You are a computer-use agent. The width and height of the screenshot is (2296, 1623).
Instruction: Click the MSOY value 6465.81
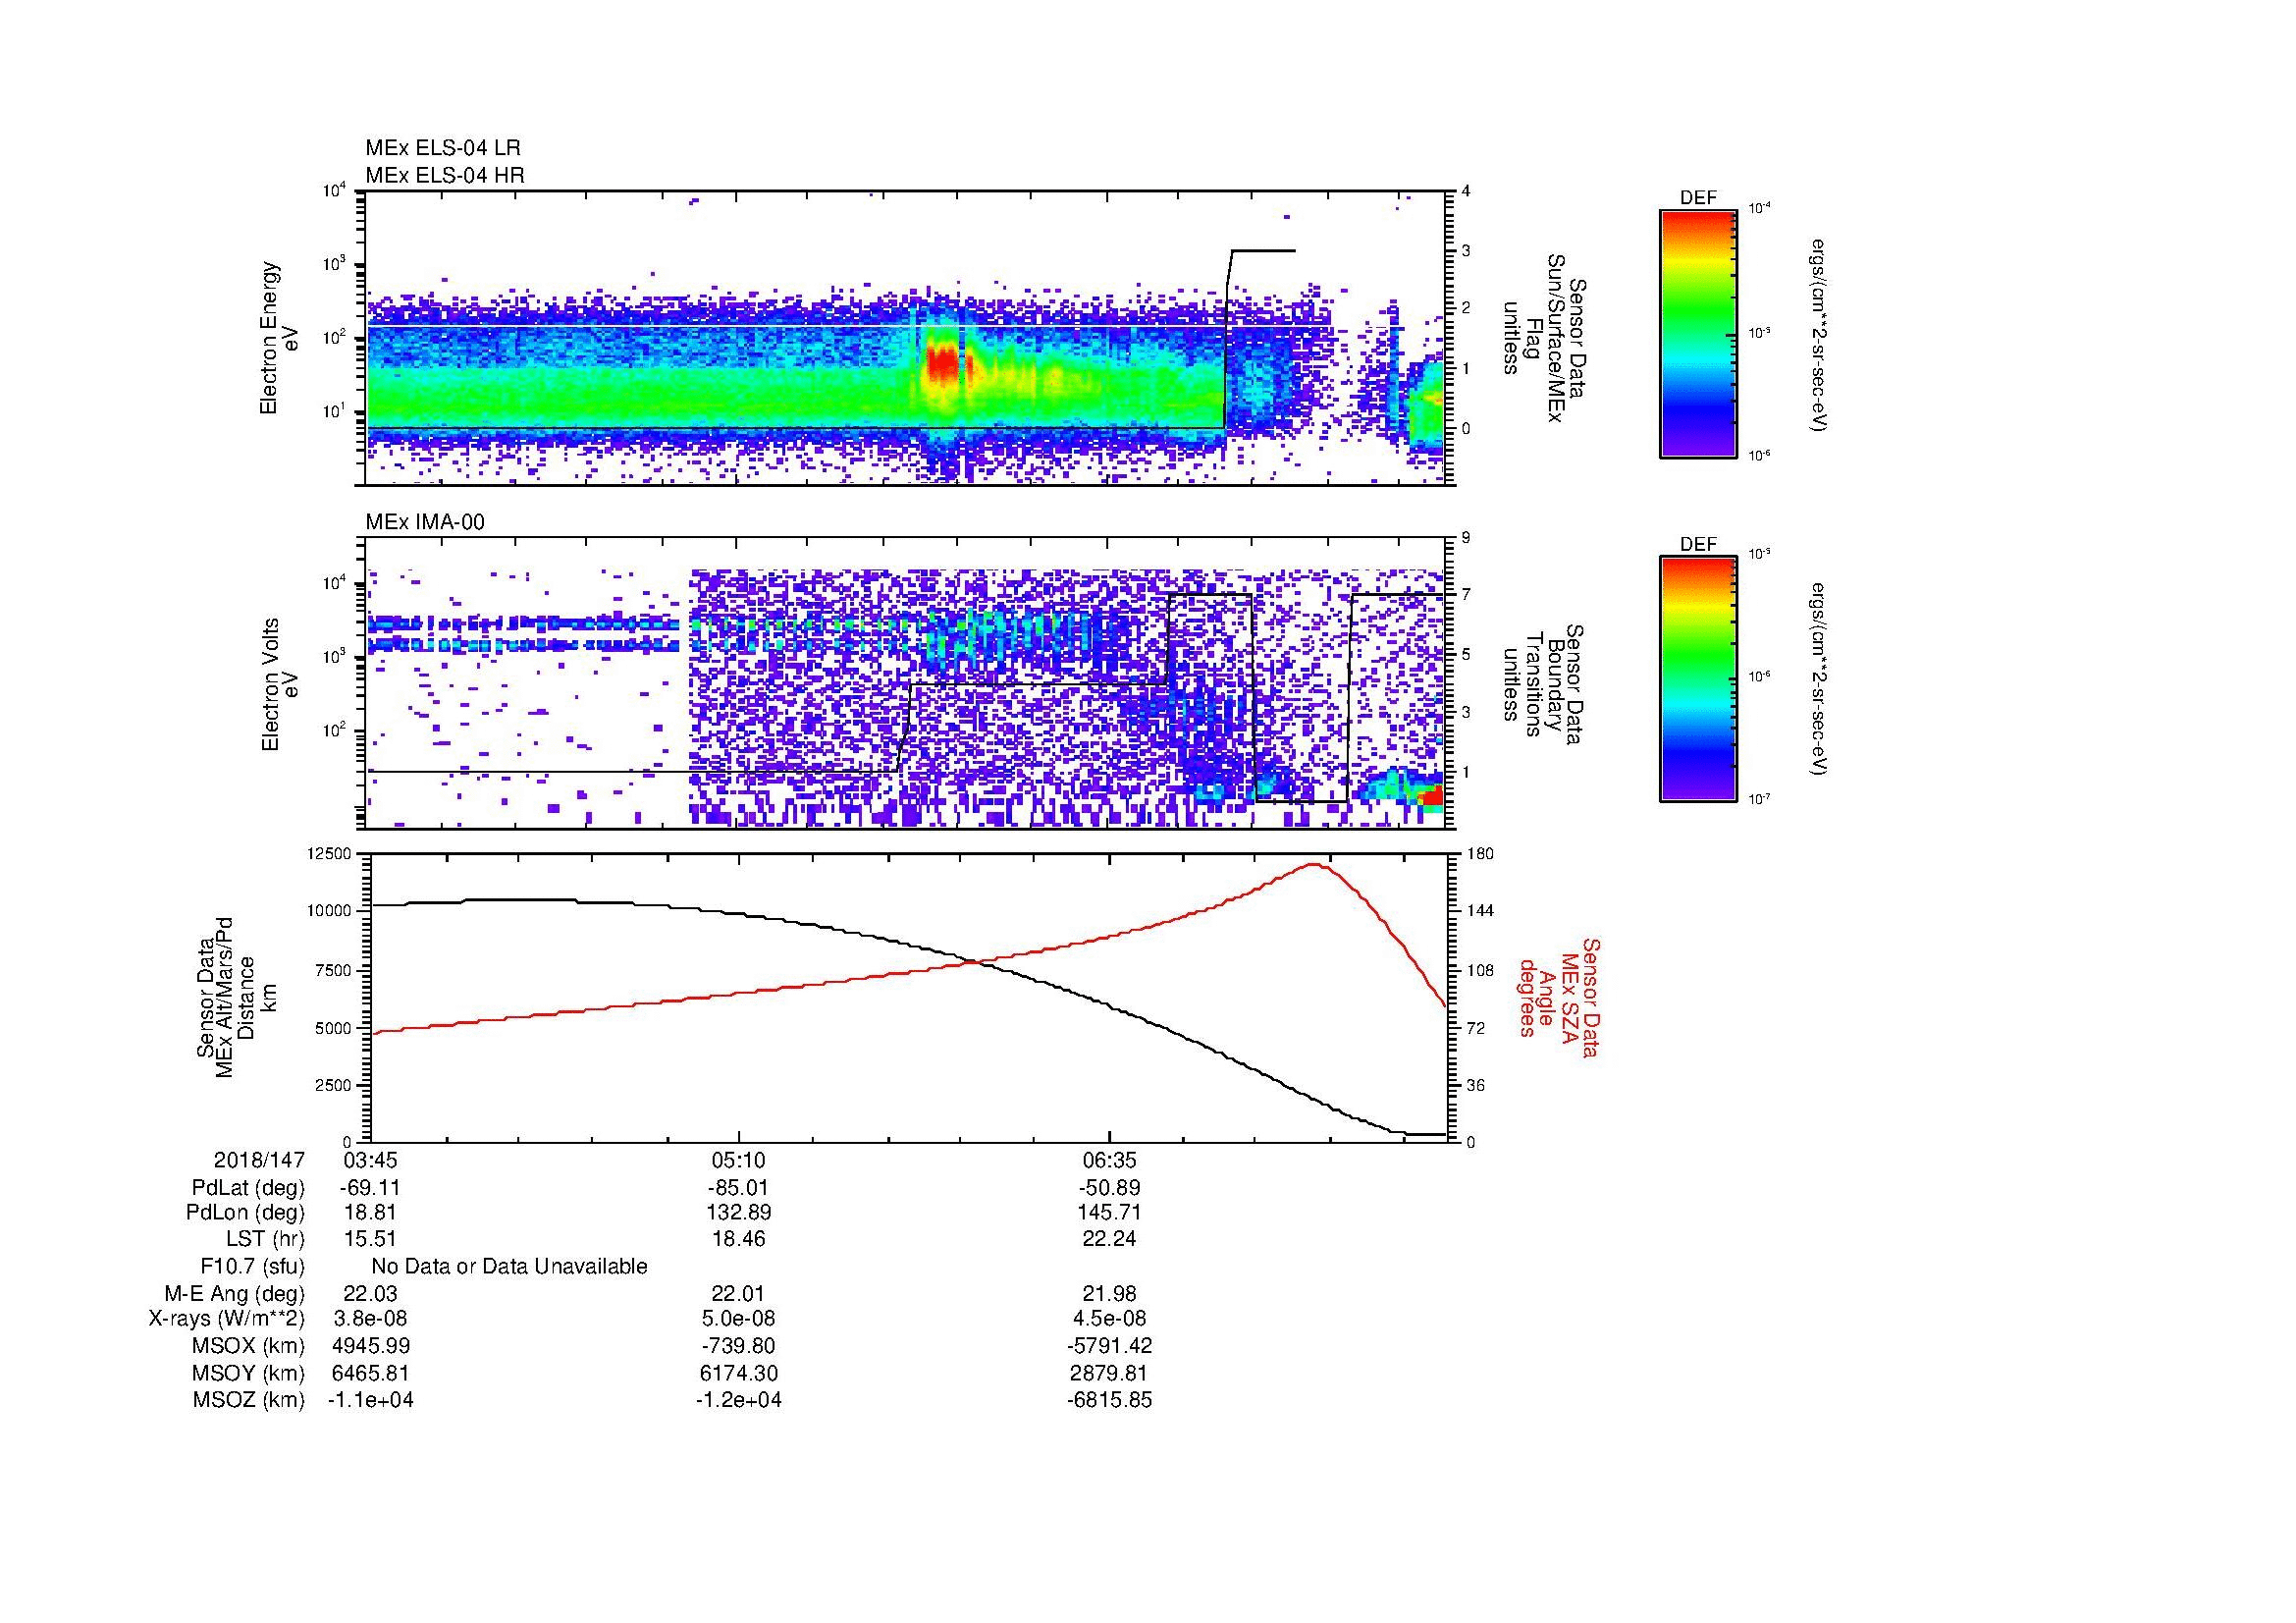(x=370, y=1373)
